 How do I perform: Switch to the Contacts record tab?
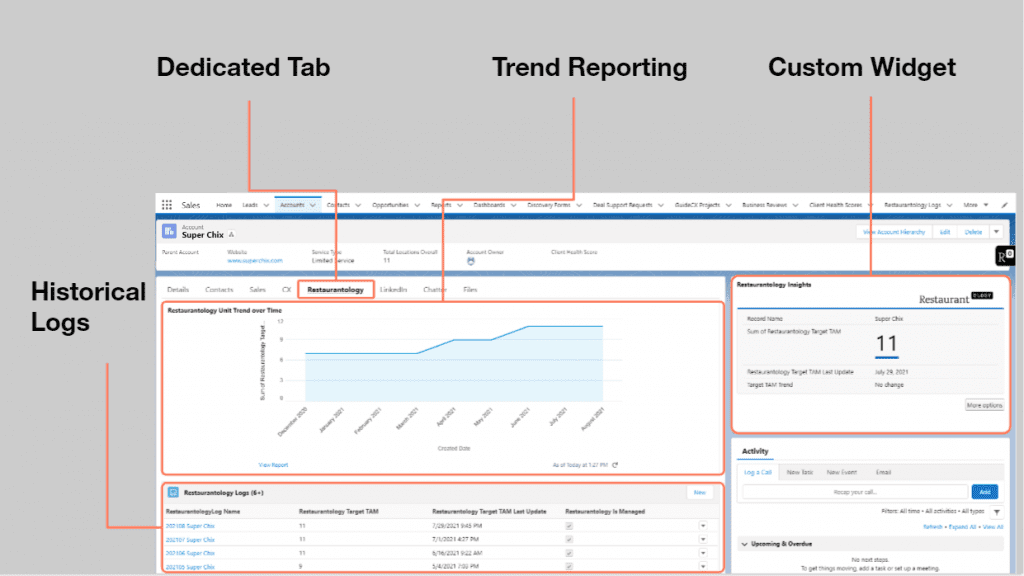coord(219,289)
